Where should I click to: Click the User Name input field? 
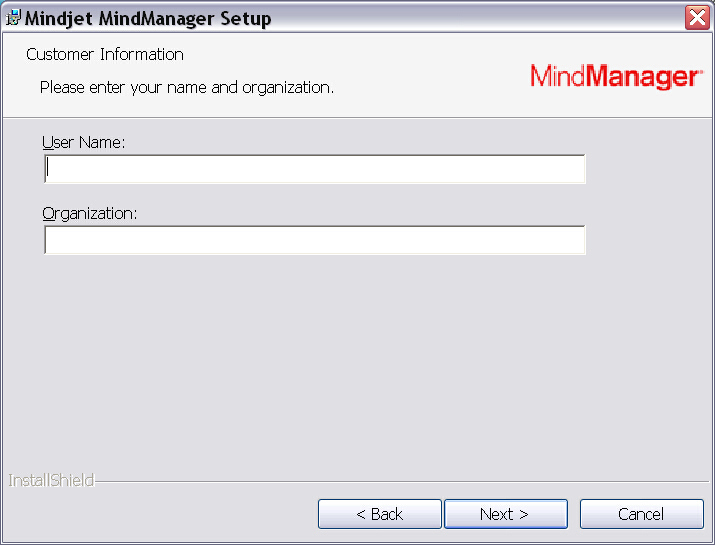point(315,169)
